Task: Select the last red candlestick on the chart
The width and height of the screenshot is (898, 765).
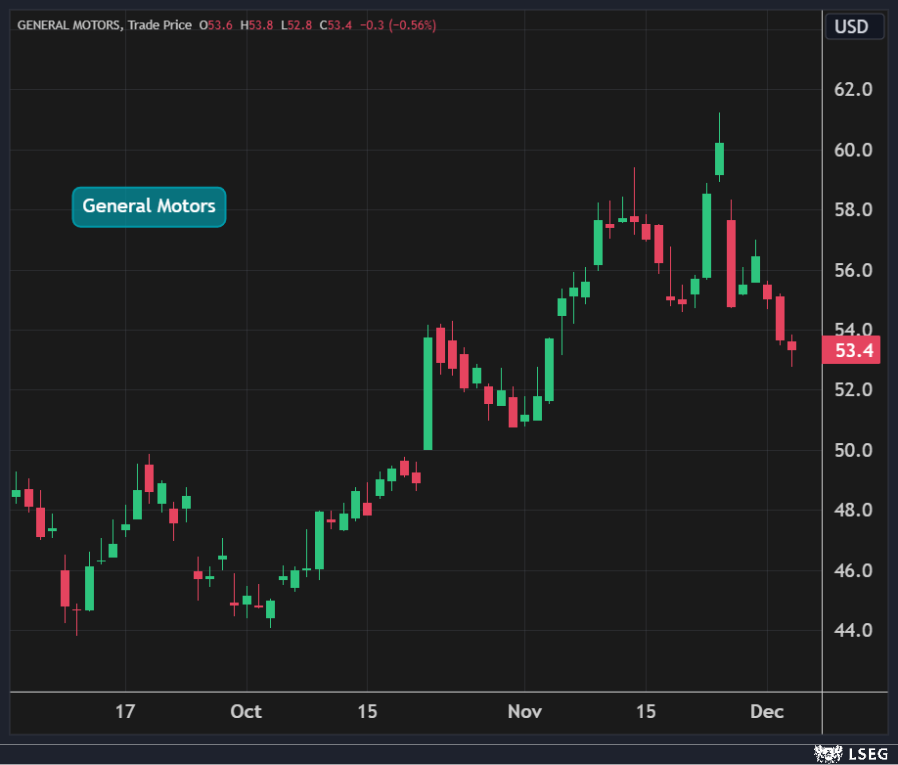Action: [792, 346]
